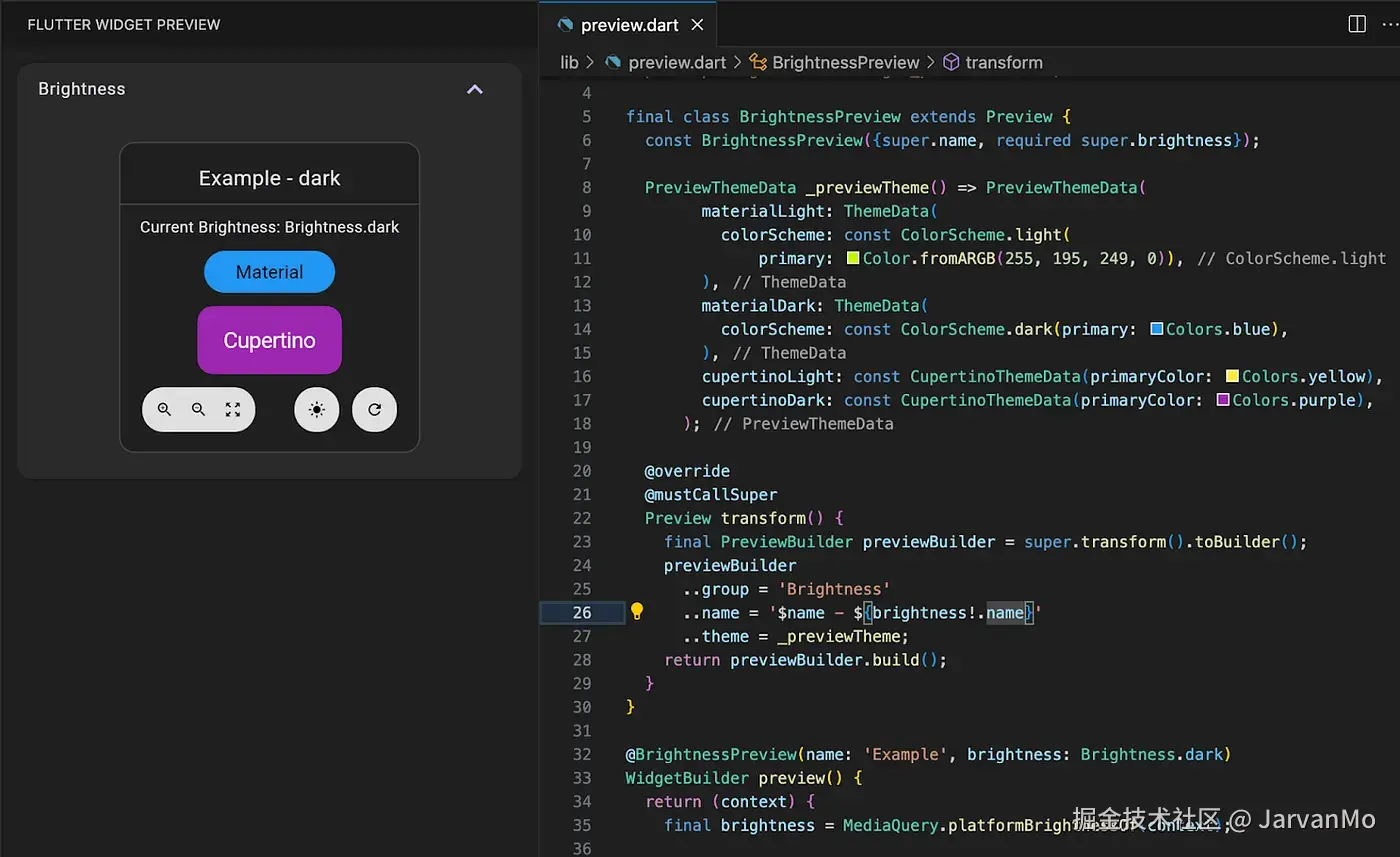Click the zoom out magnifier in preview controls
The height and width of the screenshot is (857, 1400).
198,410
